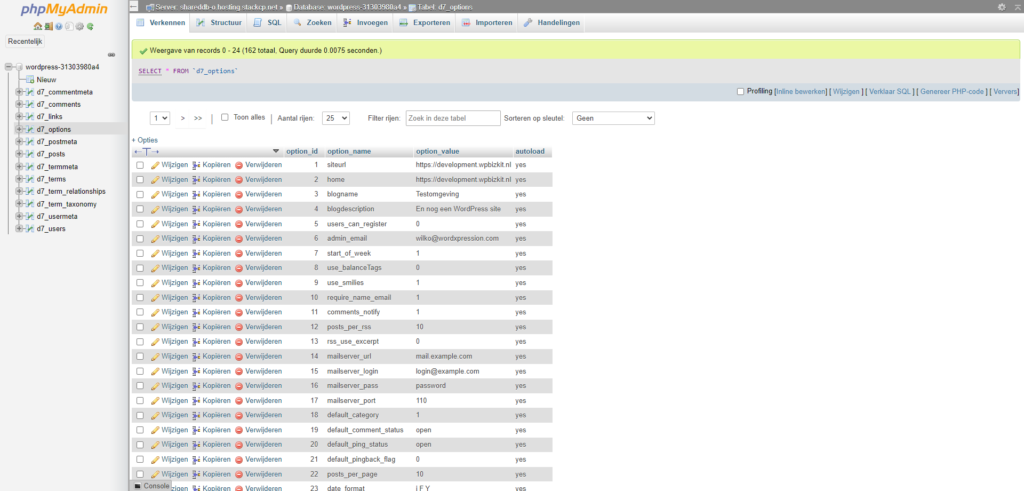Enable the Profiling checkbox
This screenshot has width=1024, height=491.
pos(741,91)
